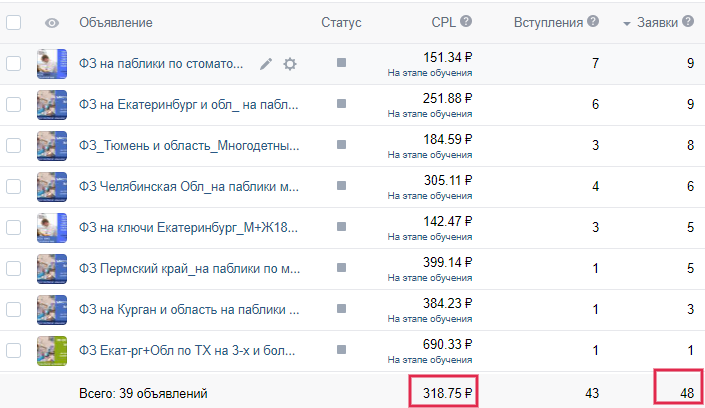Open the Вступления help question icon
Viewport: 705px width, 408px height.
(593, 21)
